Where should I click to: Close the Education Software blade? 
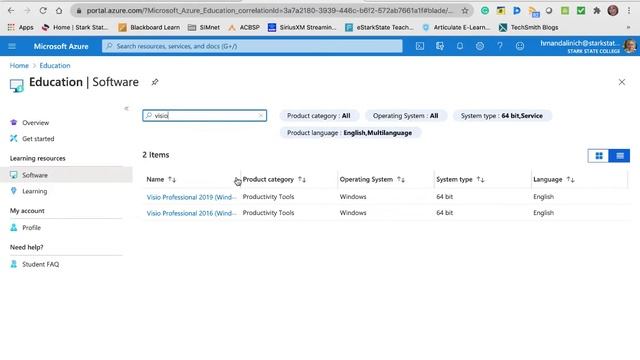pos(622,82)
